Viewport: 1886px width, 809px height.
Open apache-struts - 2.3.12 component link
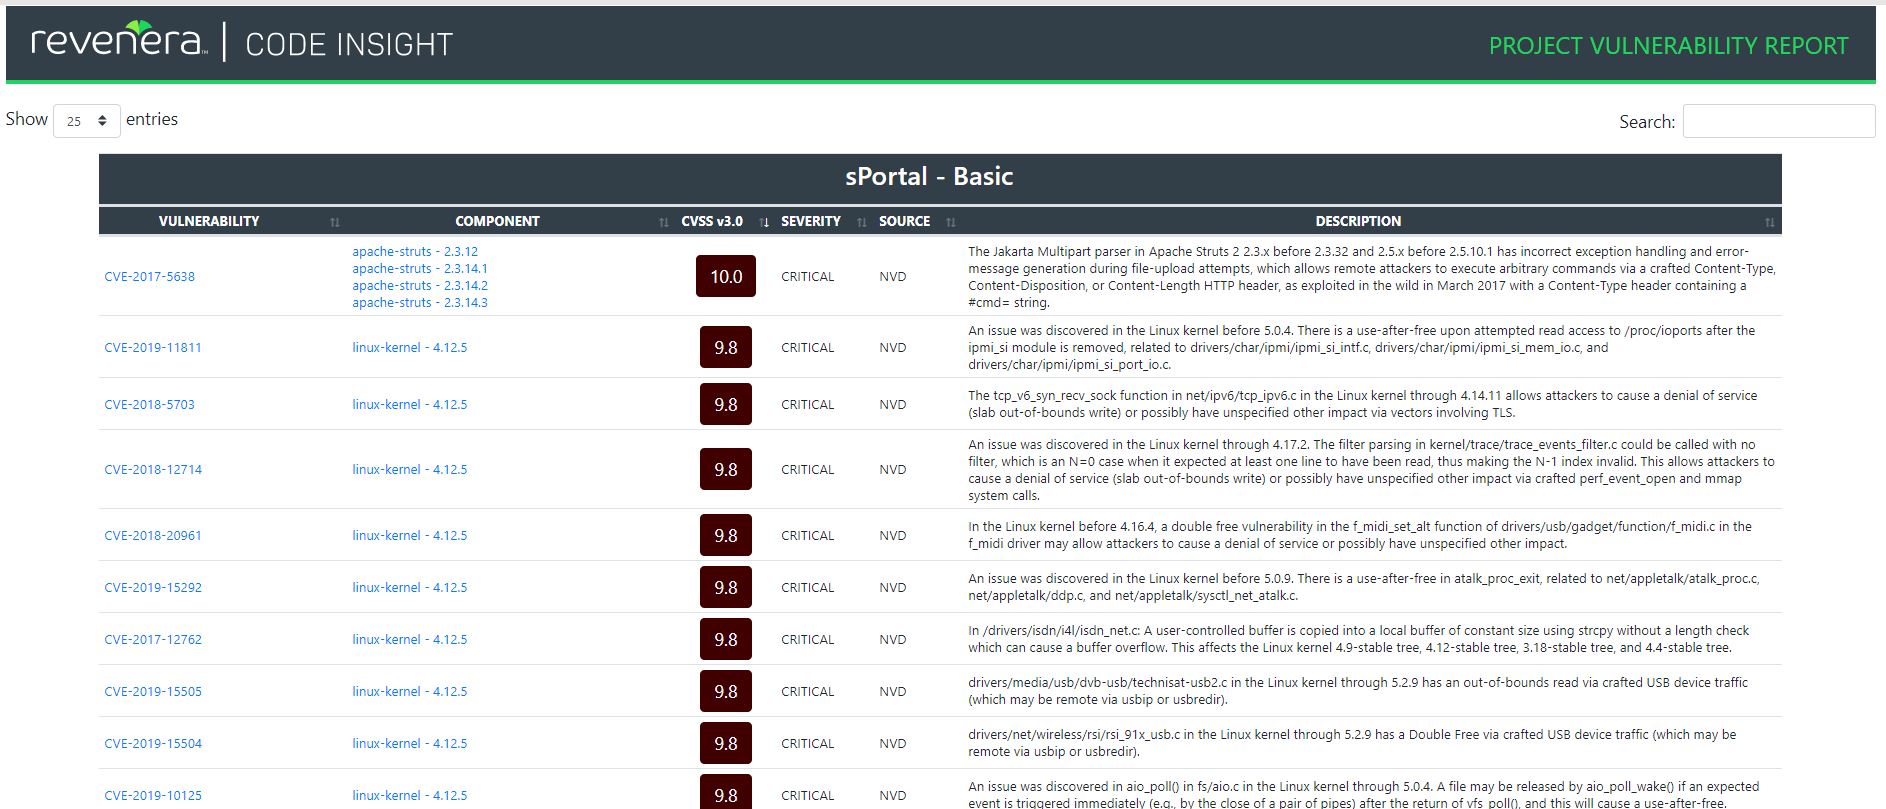[x=415, y=252]
